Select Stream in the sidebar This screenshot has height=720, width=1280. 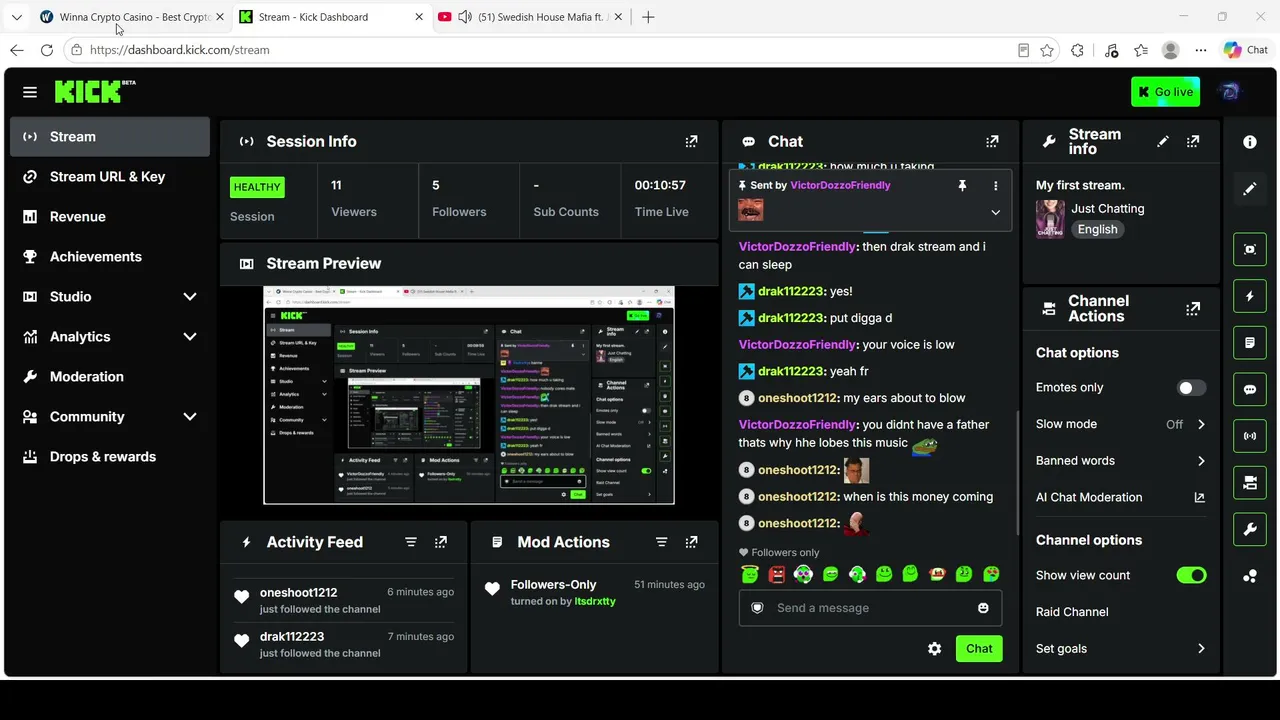pyautogui.click(x=110, y=137)
